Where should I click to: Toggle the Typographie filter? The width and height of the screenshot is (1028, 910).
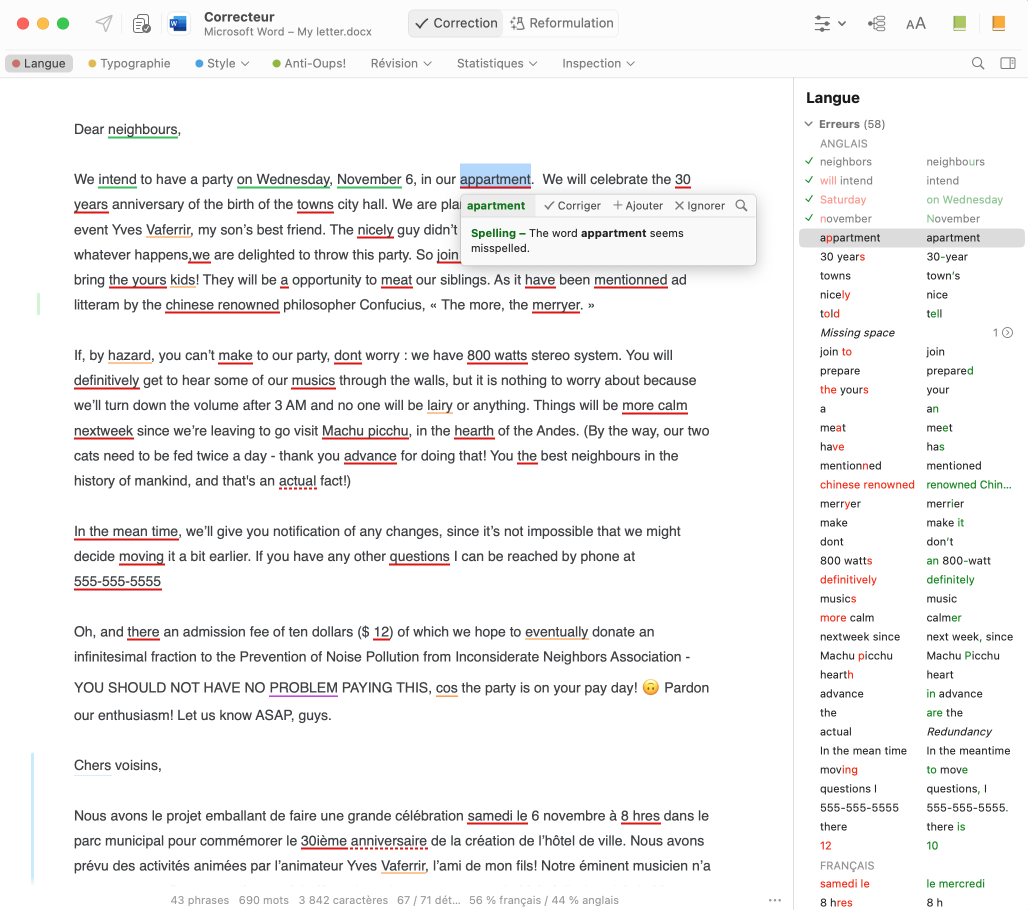click(129, 63)
